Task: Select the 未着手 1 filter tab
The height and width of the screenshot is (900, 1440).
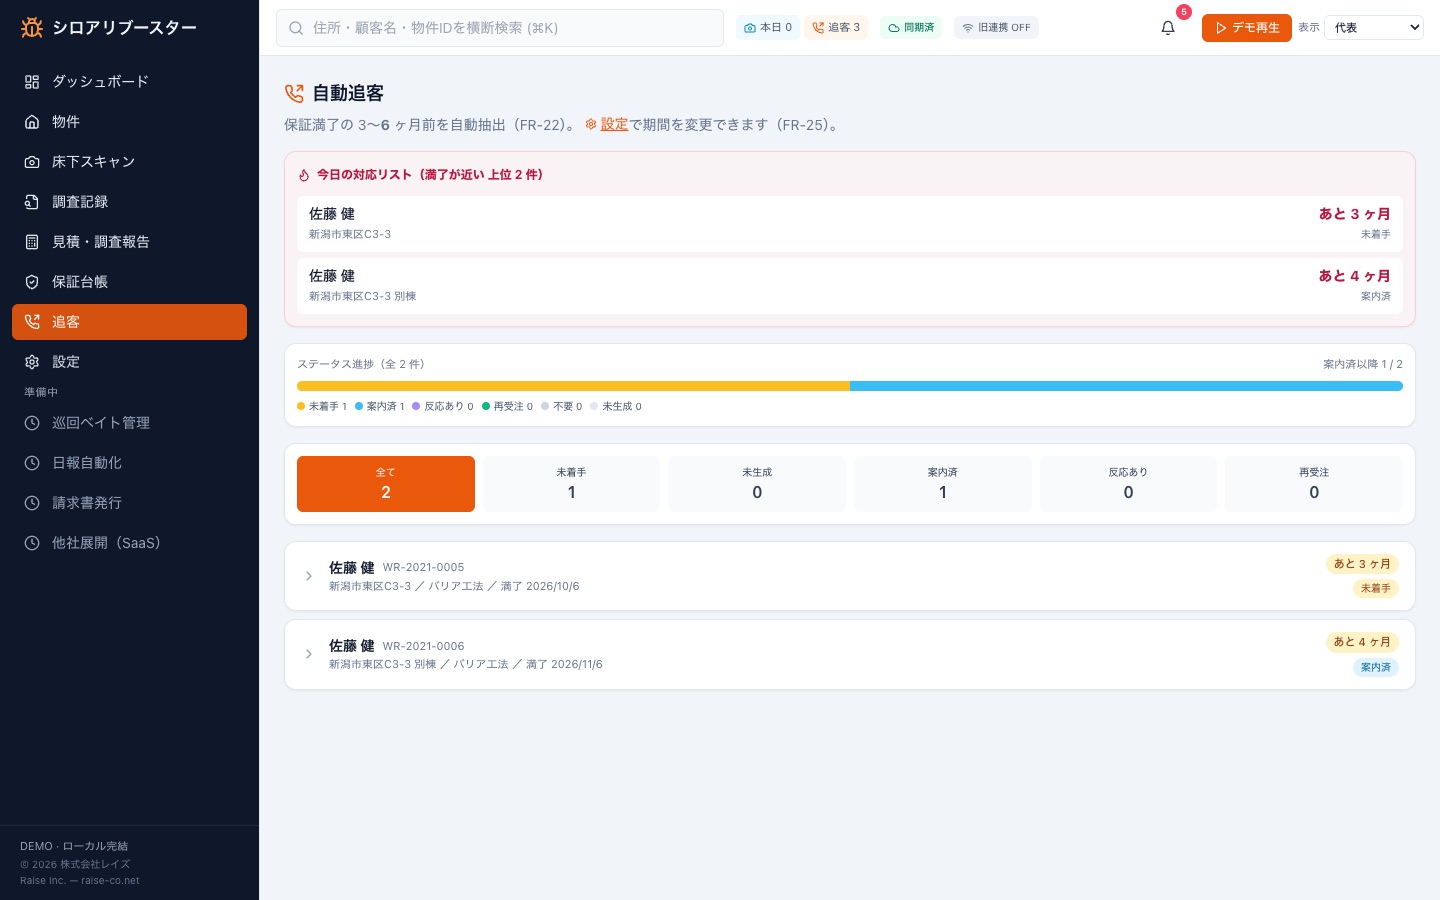Action: pyautogui.click(x=571, y=484)
